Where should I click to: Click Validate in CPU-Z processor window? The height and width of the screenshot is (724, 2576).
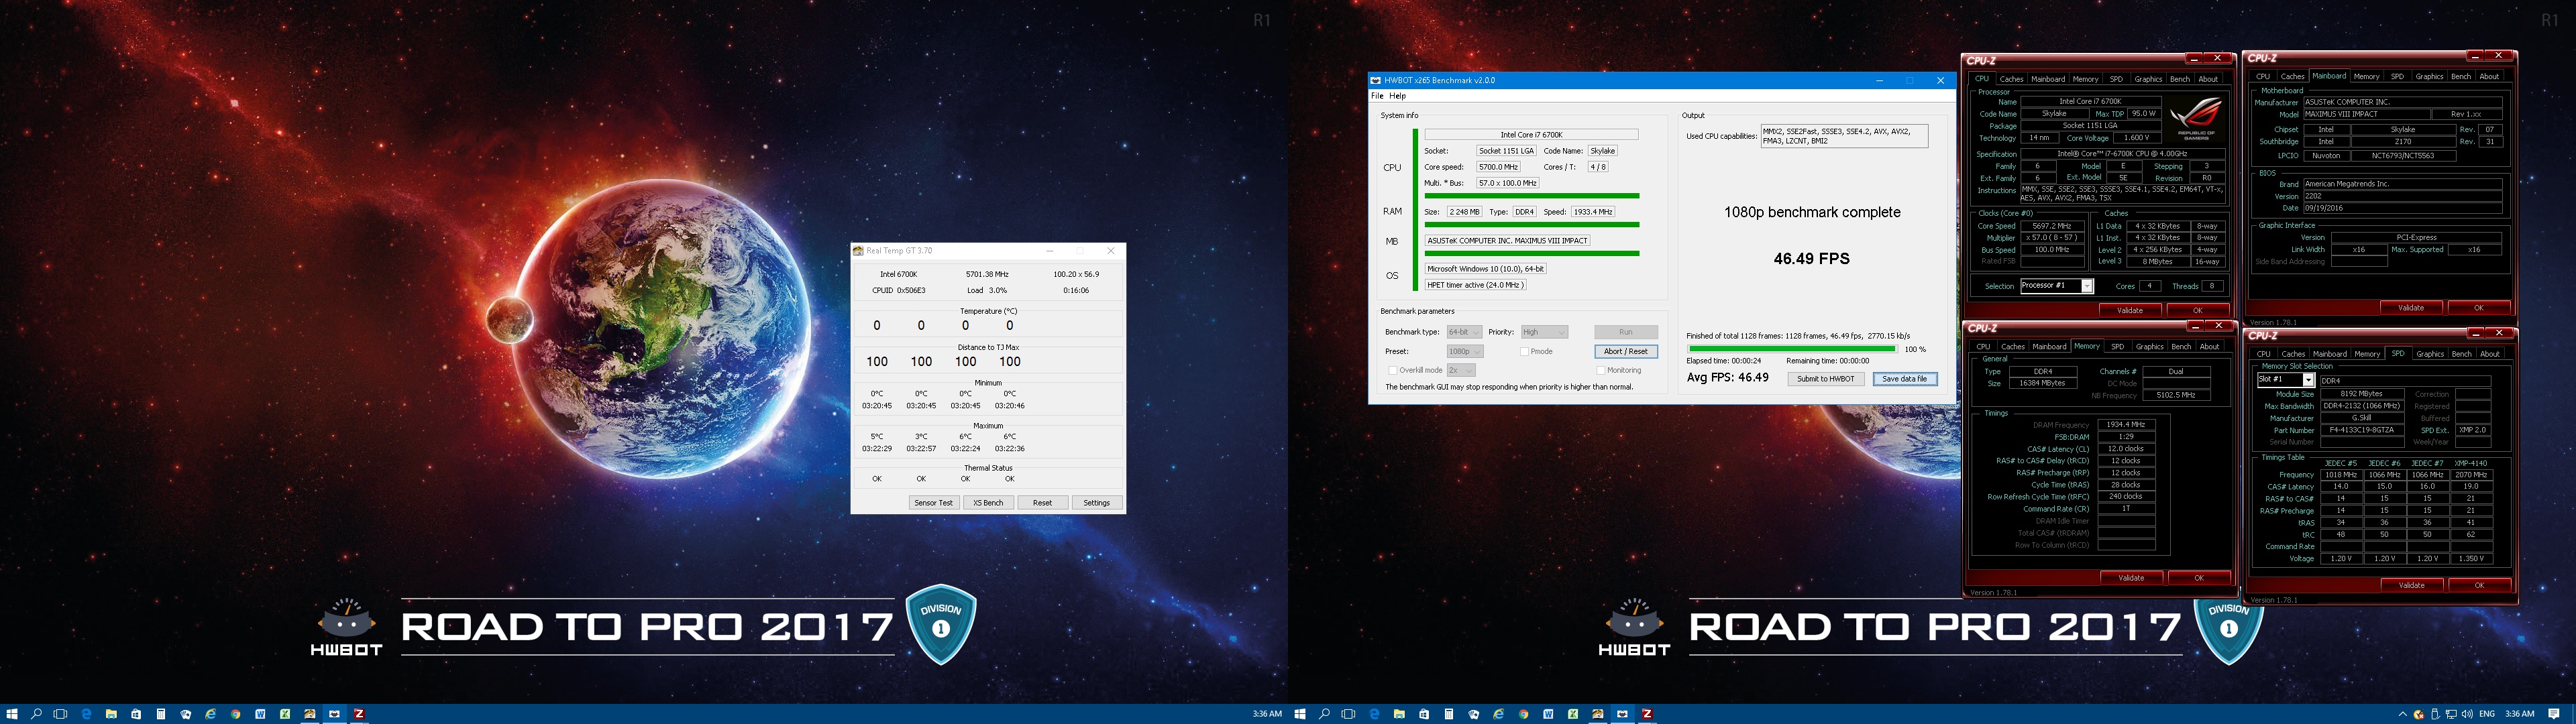coord(2131,311)
